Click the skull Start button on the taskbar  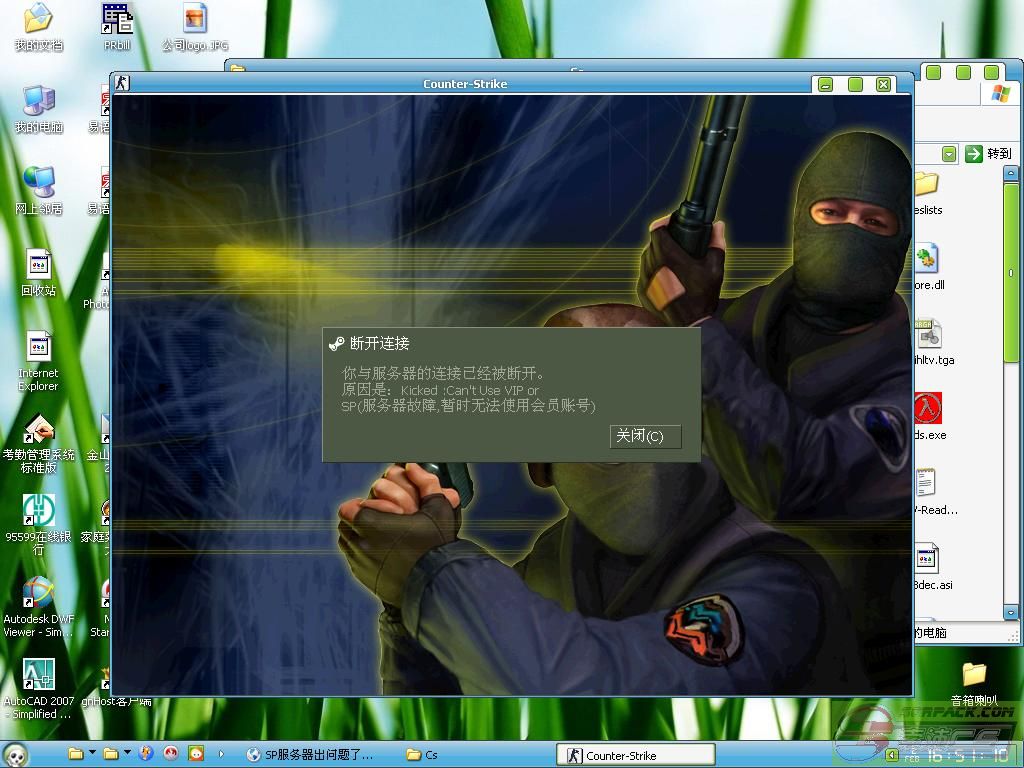click(x=16, y=754)
